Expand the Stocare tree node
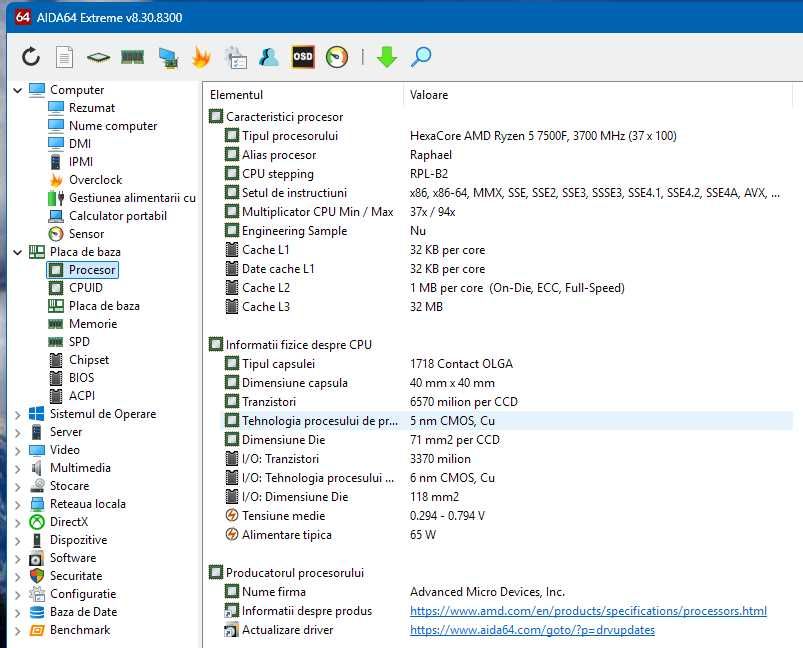The height and width of the screenshot is (648, 803). click(x=17, y=486)
